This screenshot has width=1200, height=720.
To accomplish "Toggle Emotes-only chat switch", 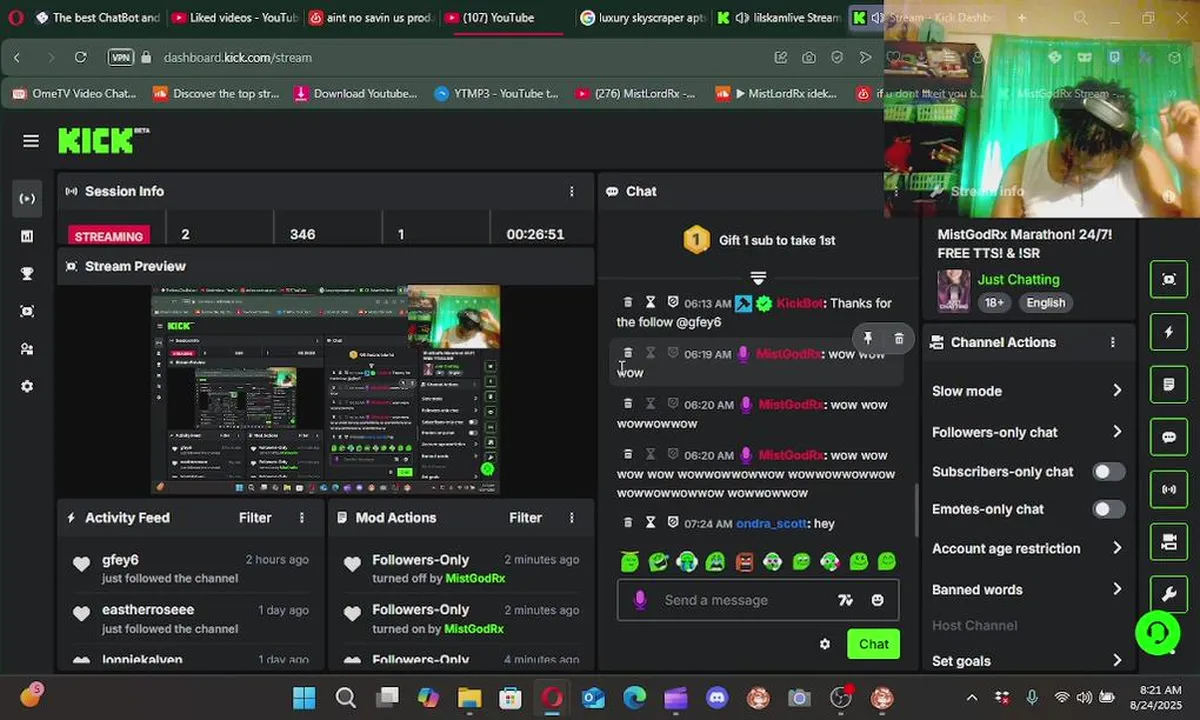I will 1108,510.
